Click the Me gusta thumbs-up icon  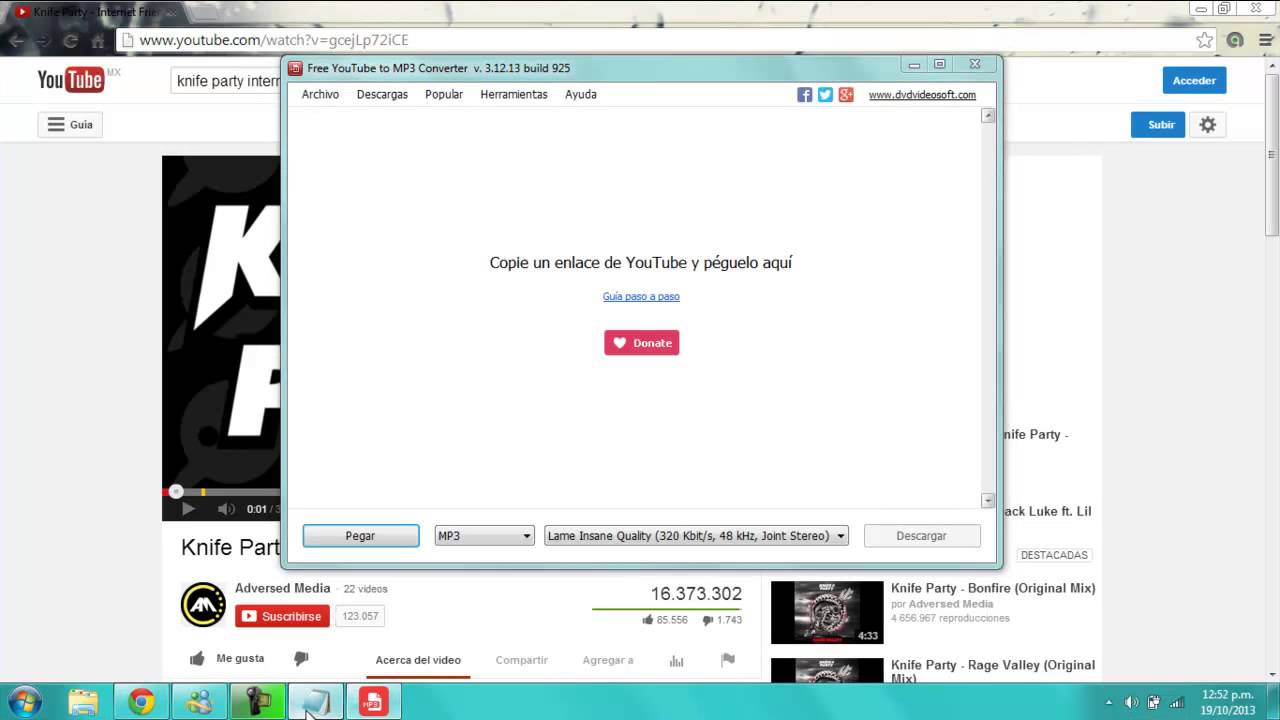click(x=197, y=659)
